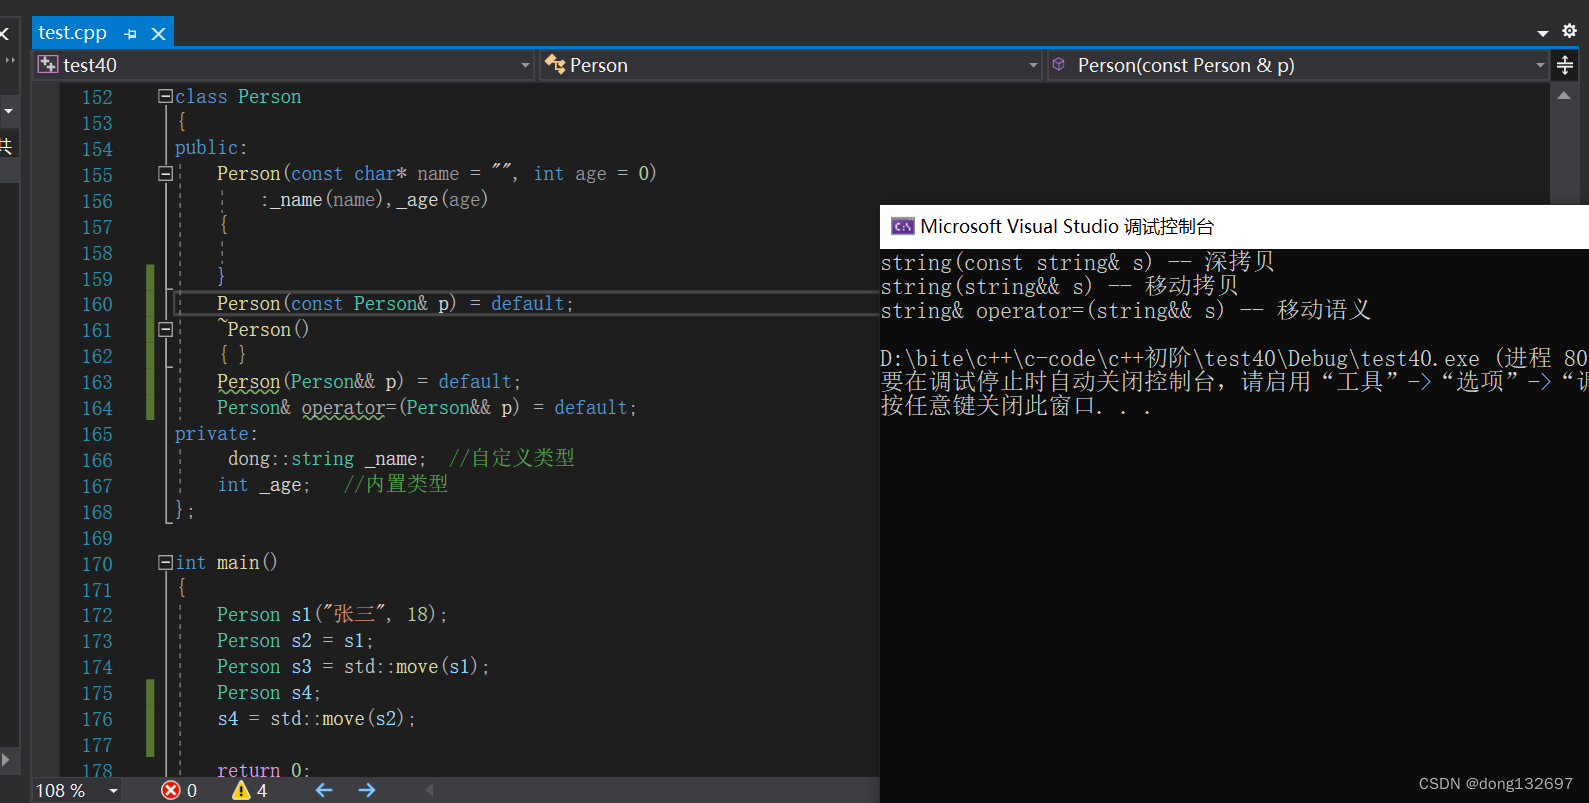Screen dimensions: 1589x803
Task: Click the vertical scrollbar up arrow
Action: click(x=1564, y=96)
